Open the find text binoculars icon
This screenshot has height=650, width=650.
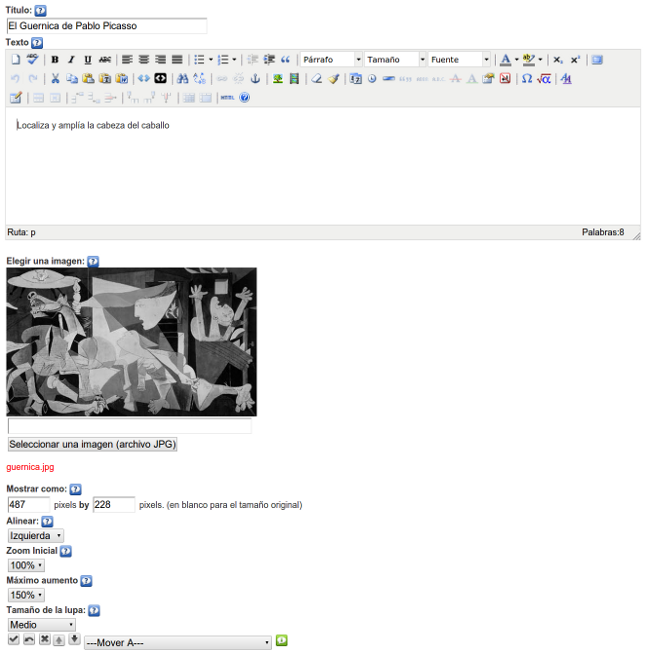tap(182, 79)
